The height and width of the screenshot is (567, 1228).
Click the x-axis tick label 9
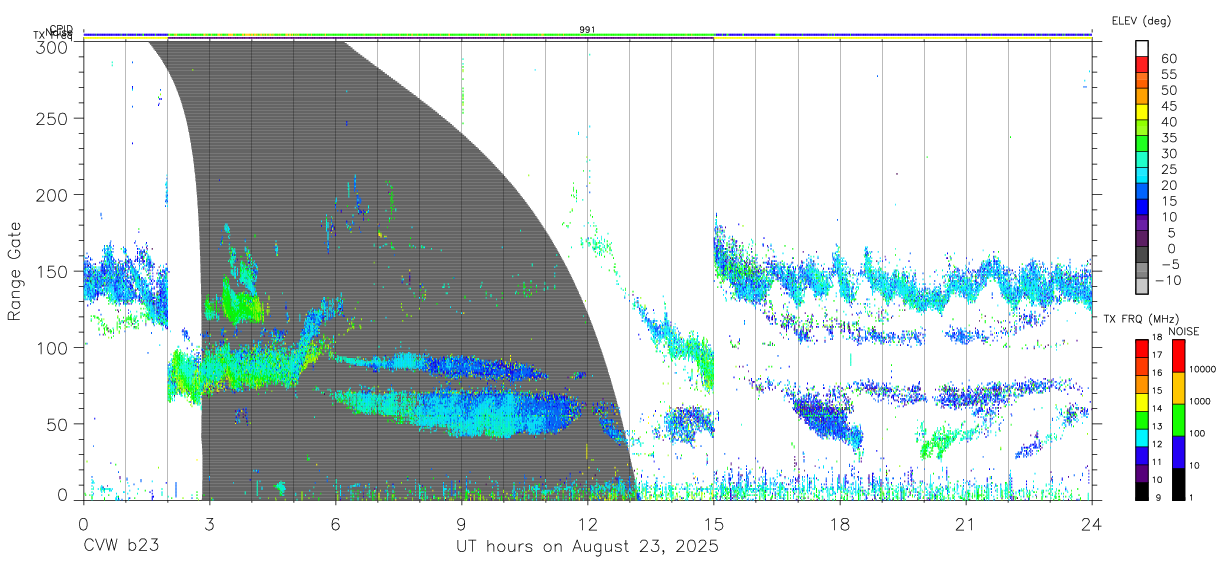(461, 524)
